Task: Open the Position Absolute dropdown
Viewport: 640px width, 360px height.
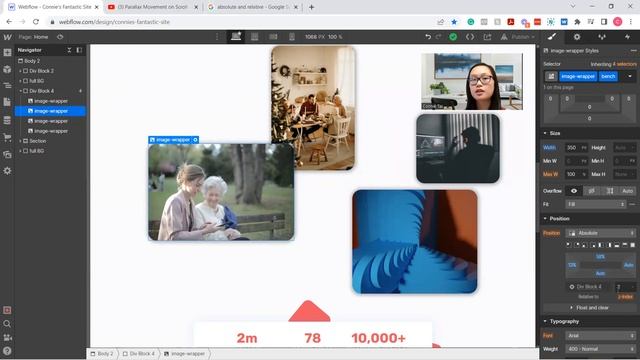Action: coord(601,233)
